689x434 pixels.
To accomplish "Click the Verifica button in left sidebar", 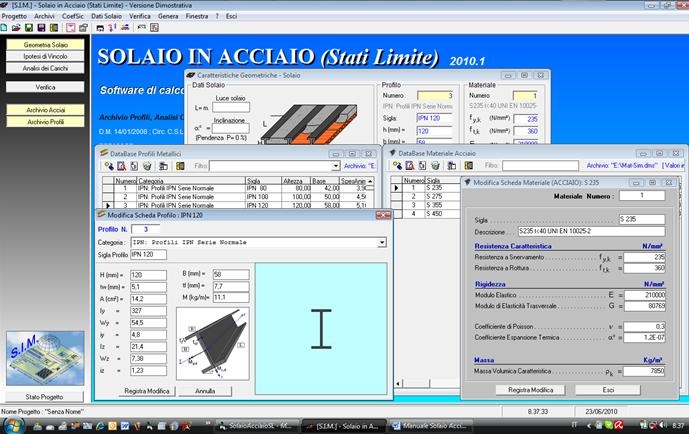I will pos(45,87).
